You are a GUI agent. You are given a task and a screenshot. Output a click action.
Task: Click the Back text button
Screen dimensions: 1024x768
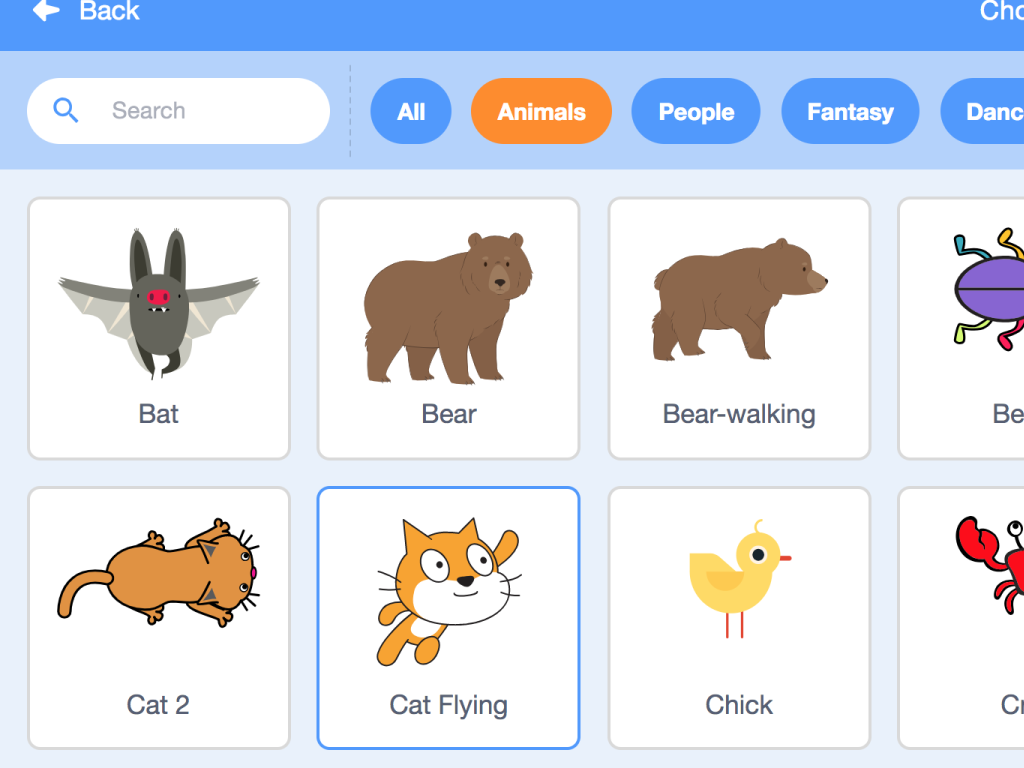(x=109, y=10)
